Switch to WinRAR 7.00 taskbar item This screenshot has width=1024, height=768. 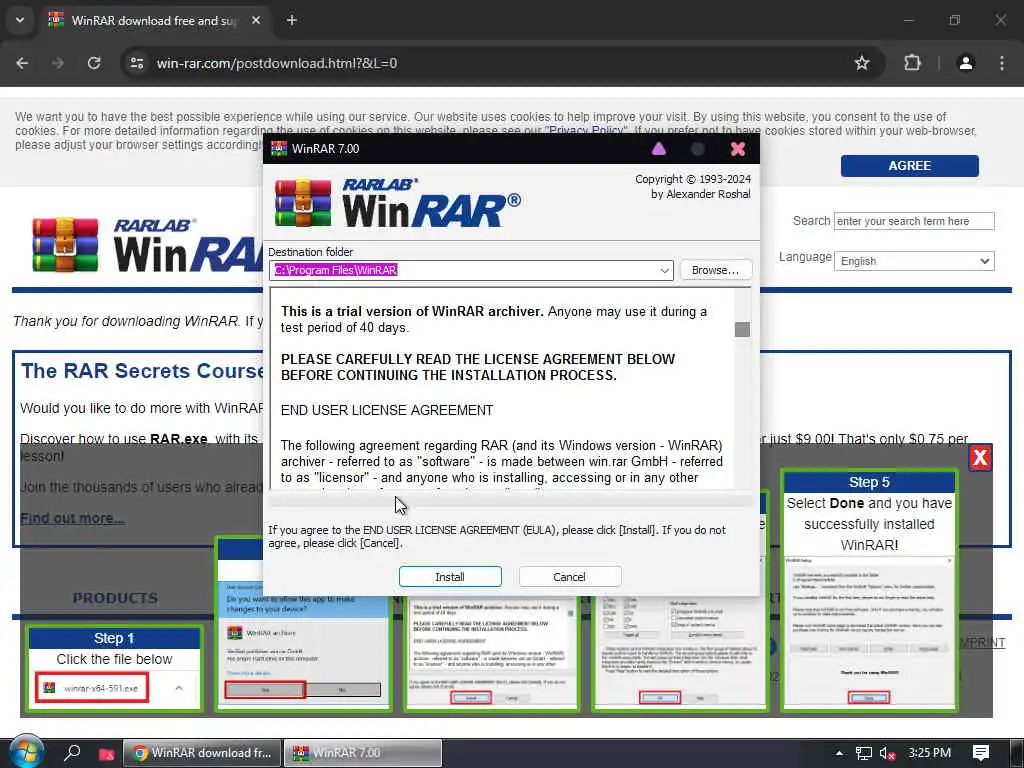click(x=363, y=753)
